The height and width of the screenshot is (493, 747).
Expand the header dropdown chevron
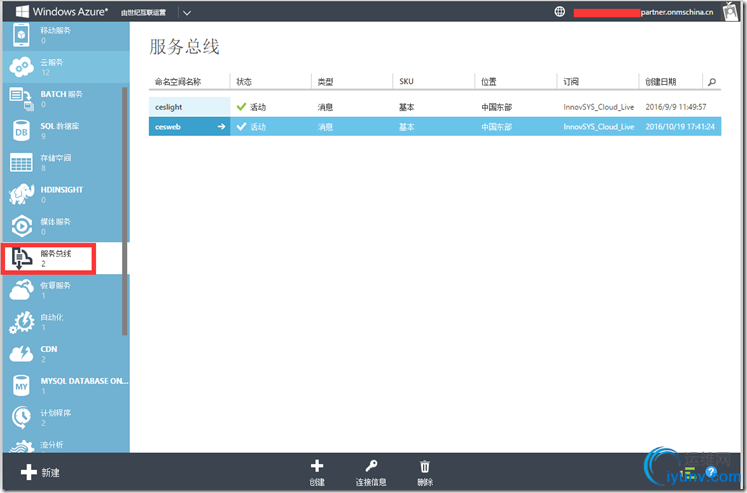point(187,13)
